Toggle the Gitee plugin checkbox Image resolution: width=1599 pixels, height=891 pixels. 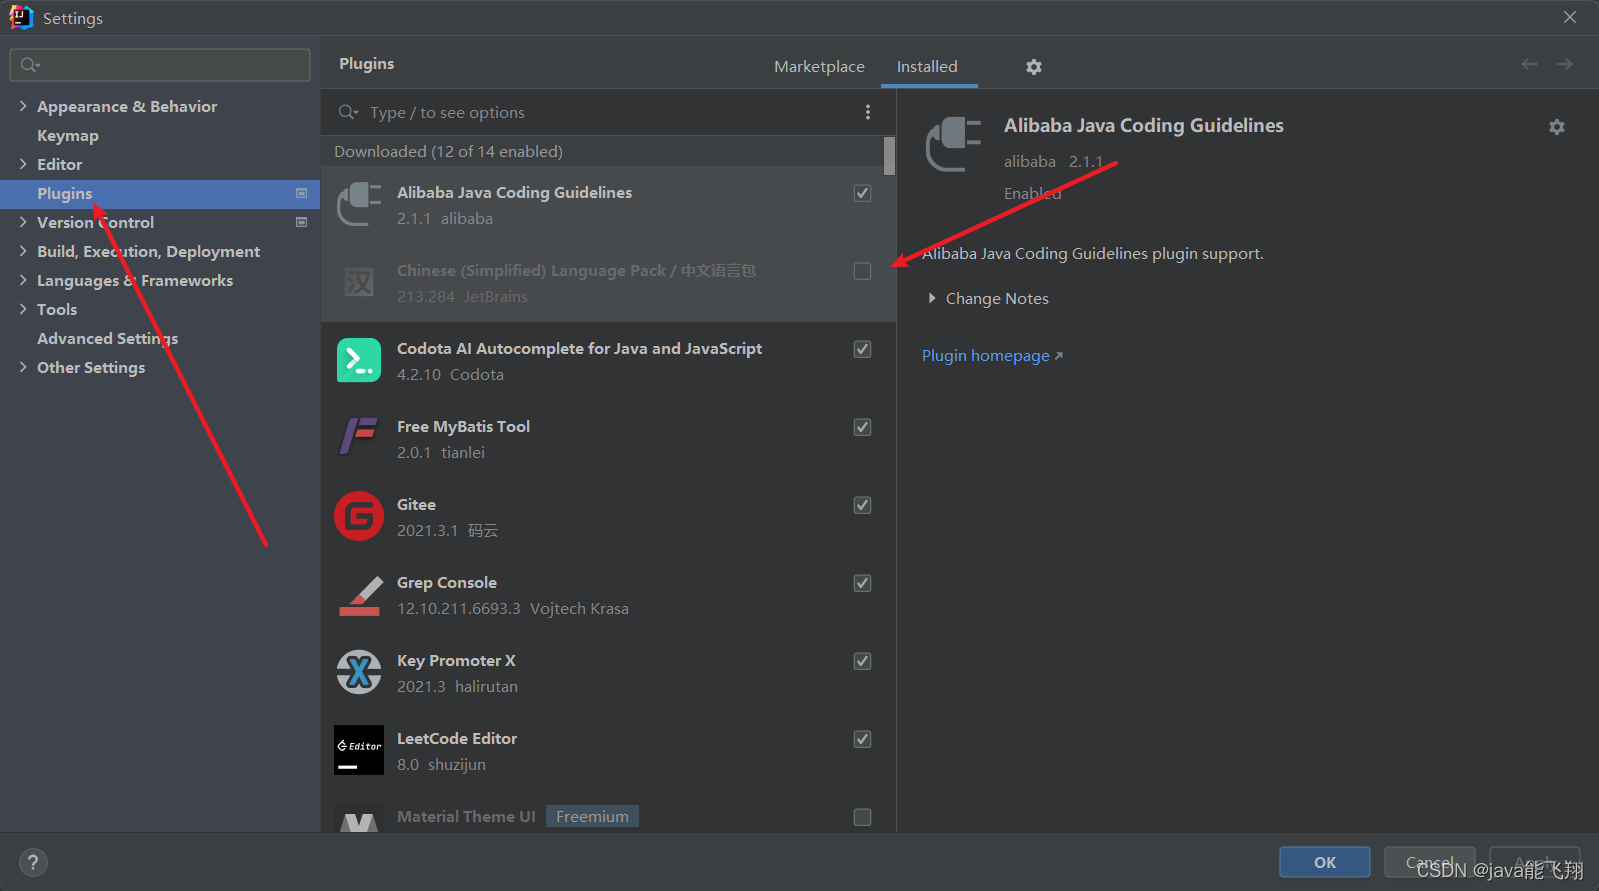[862, 505]
